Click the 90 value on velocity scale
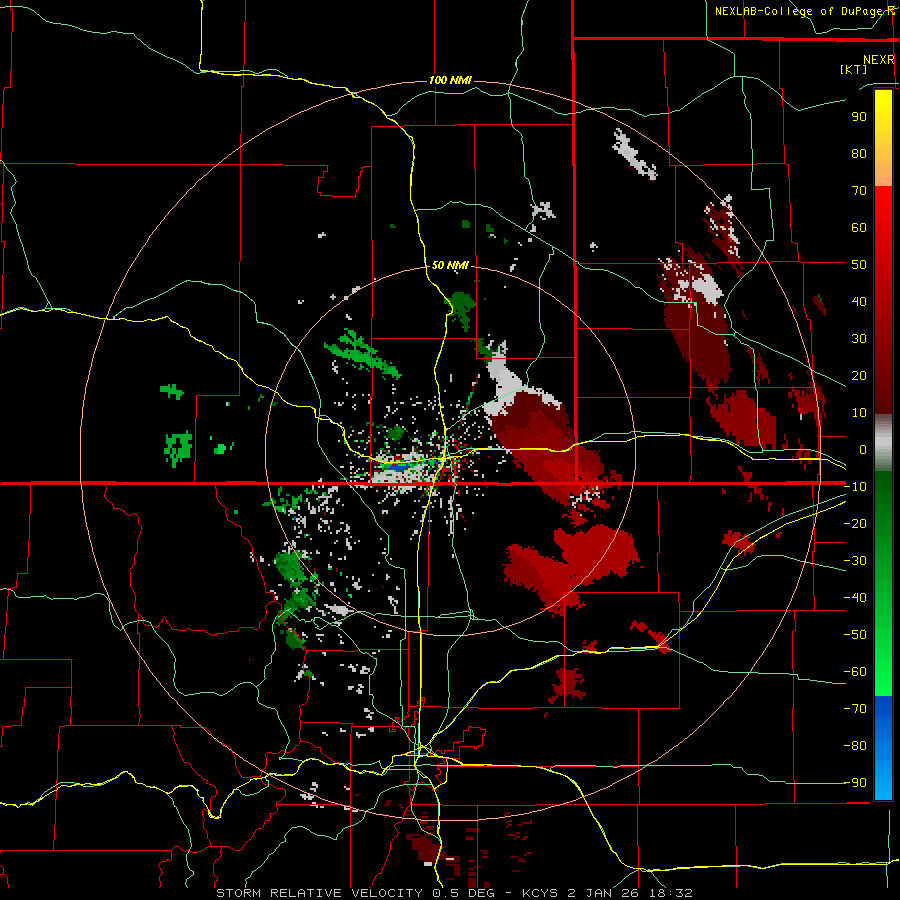Screen dimensions: 900x900 [x=859, y=117]
